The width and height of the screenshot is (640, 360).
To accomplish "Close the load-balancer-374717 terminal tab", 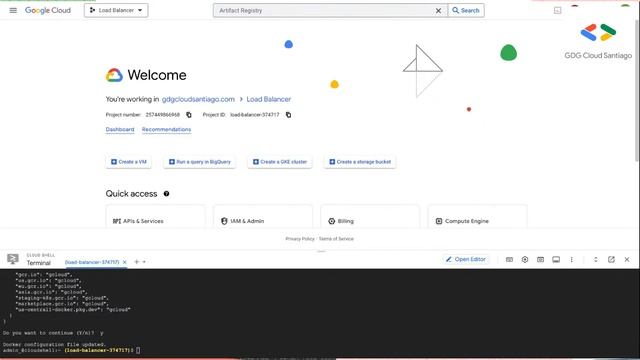I will (124, 262).
